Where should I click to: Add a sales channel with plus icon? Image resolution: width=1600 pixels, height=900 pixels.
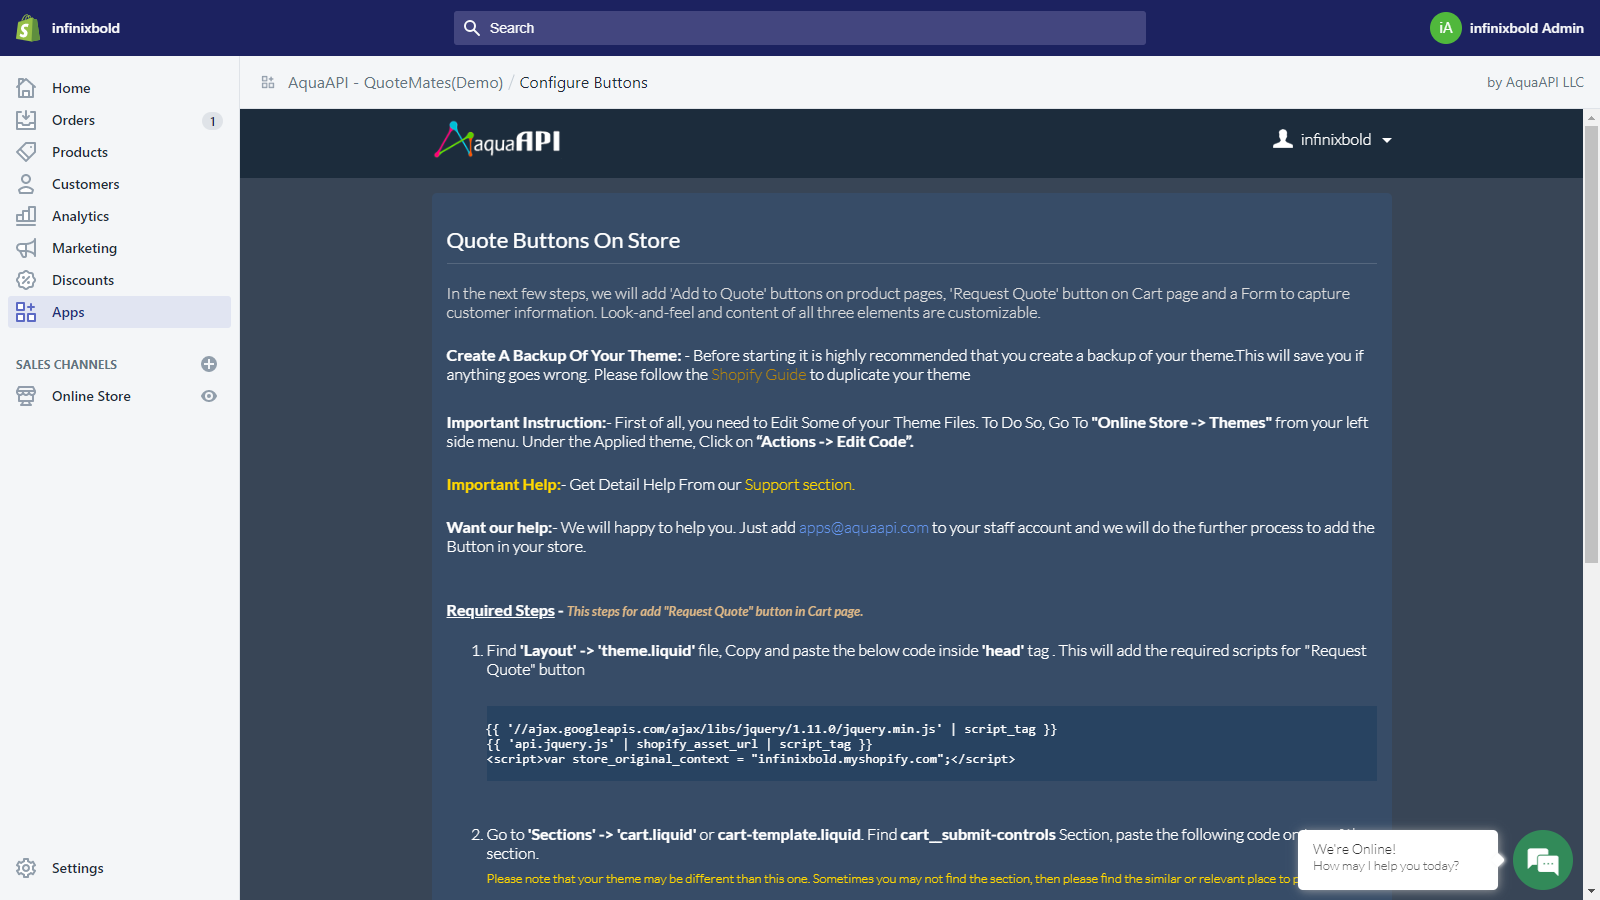209,364
